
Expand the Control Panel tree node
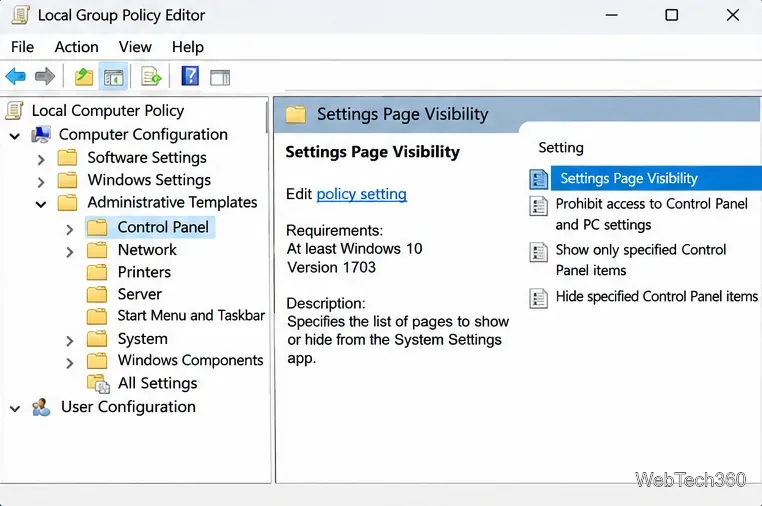pos(70,229)
